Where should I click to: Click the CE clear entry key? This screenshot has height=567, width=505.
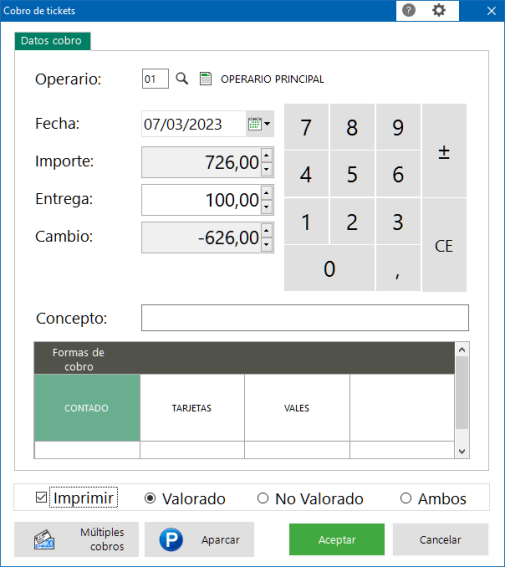click(x=444, y=245)
